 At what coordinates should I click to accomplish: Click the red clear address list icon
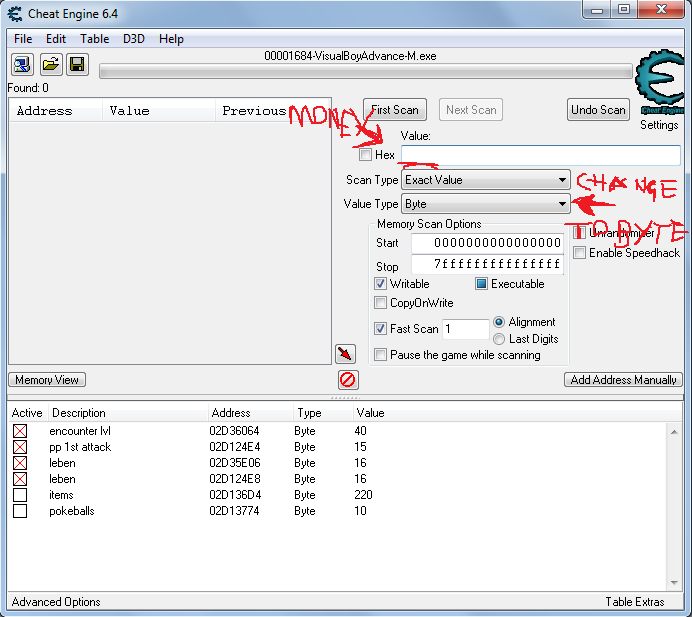pyautogui.click(x=348, y=380)
